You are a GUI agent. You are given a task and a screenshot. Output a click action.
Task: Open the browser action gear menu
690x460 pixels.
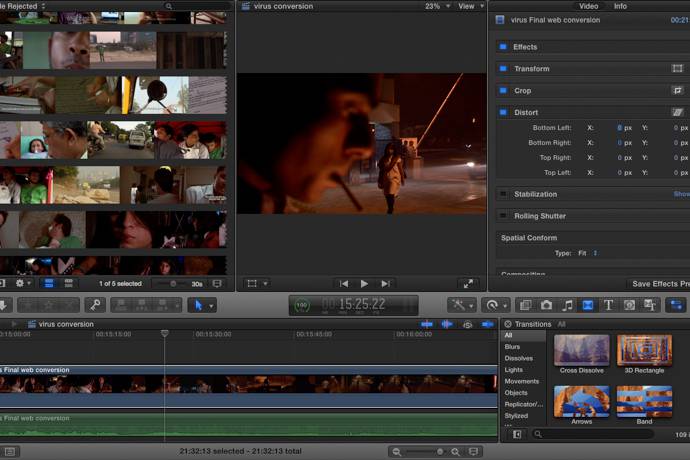[x=20, y=283]
